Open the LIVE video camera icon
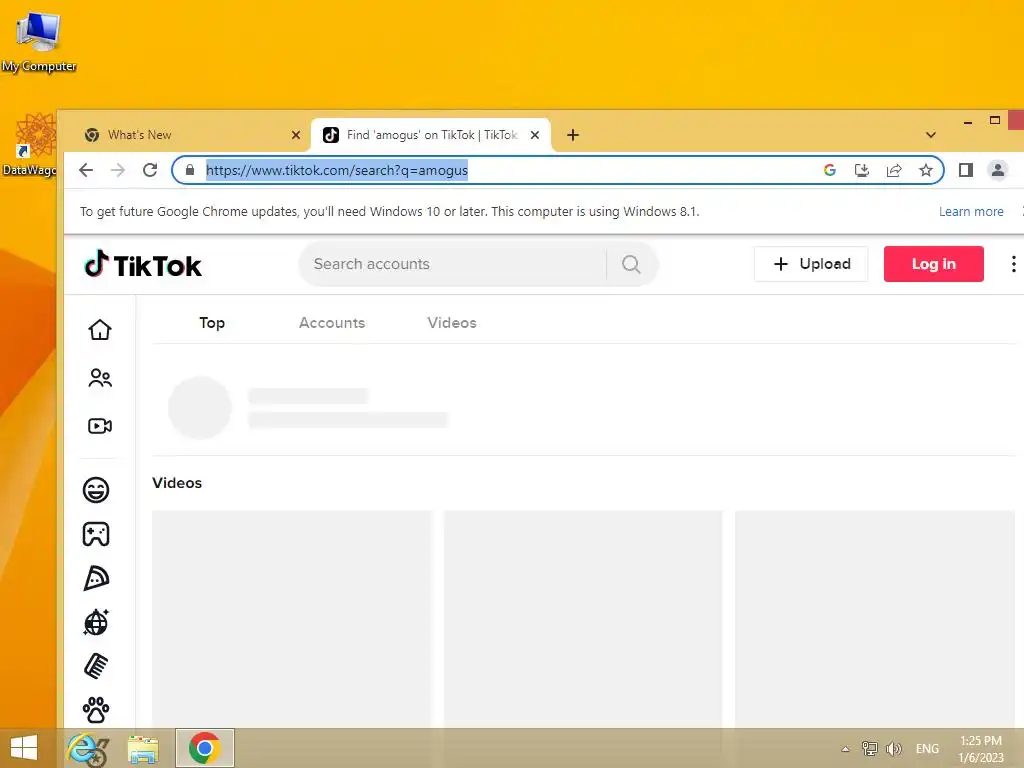The image size is (1024, 768). pyautogui.click(x=100, y=426)
